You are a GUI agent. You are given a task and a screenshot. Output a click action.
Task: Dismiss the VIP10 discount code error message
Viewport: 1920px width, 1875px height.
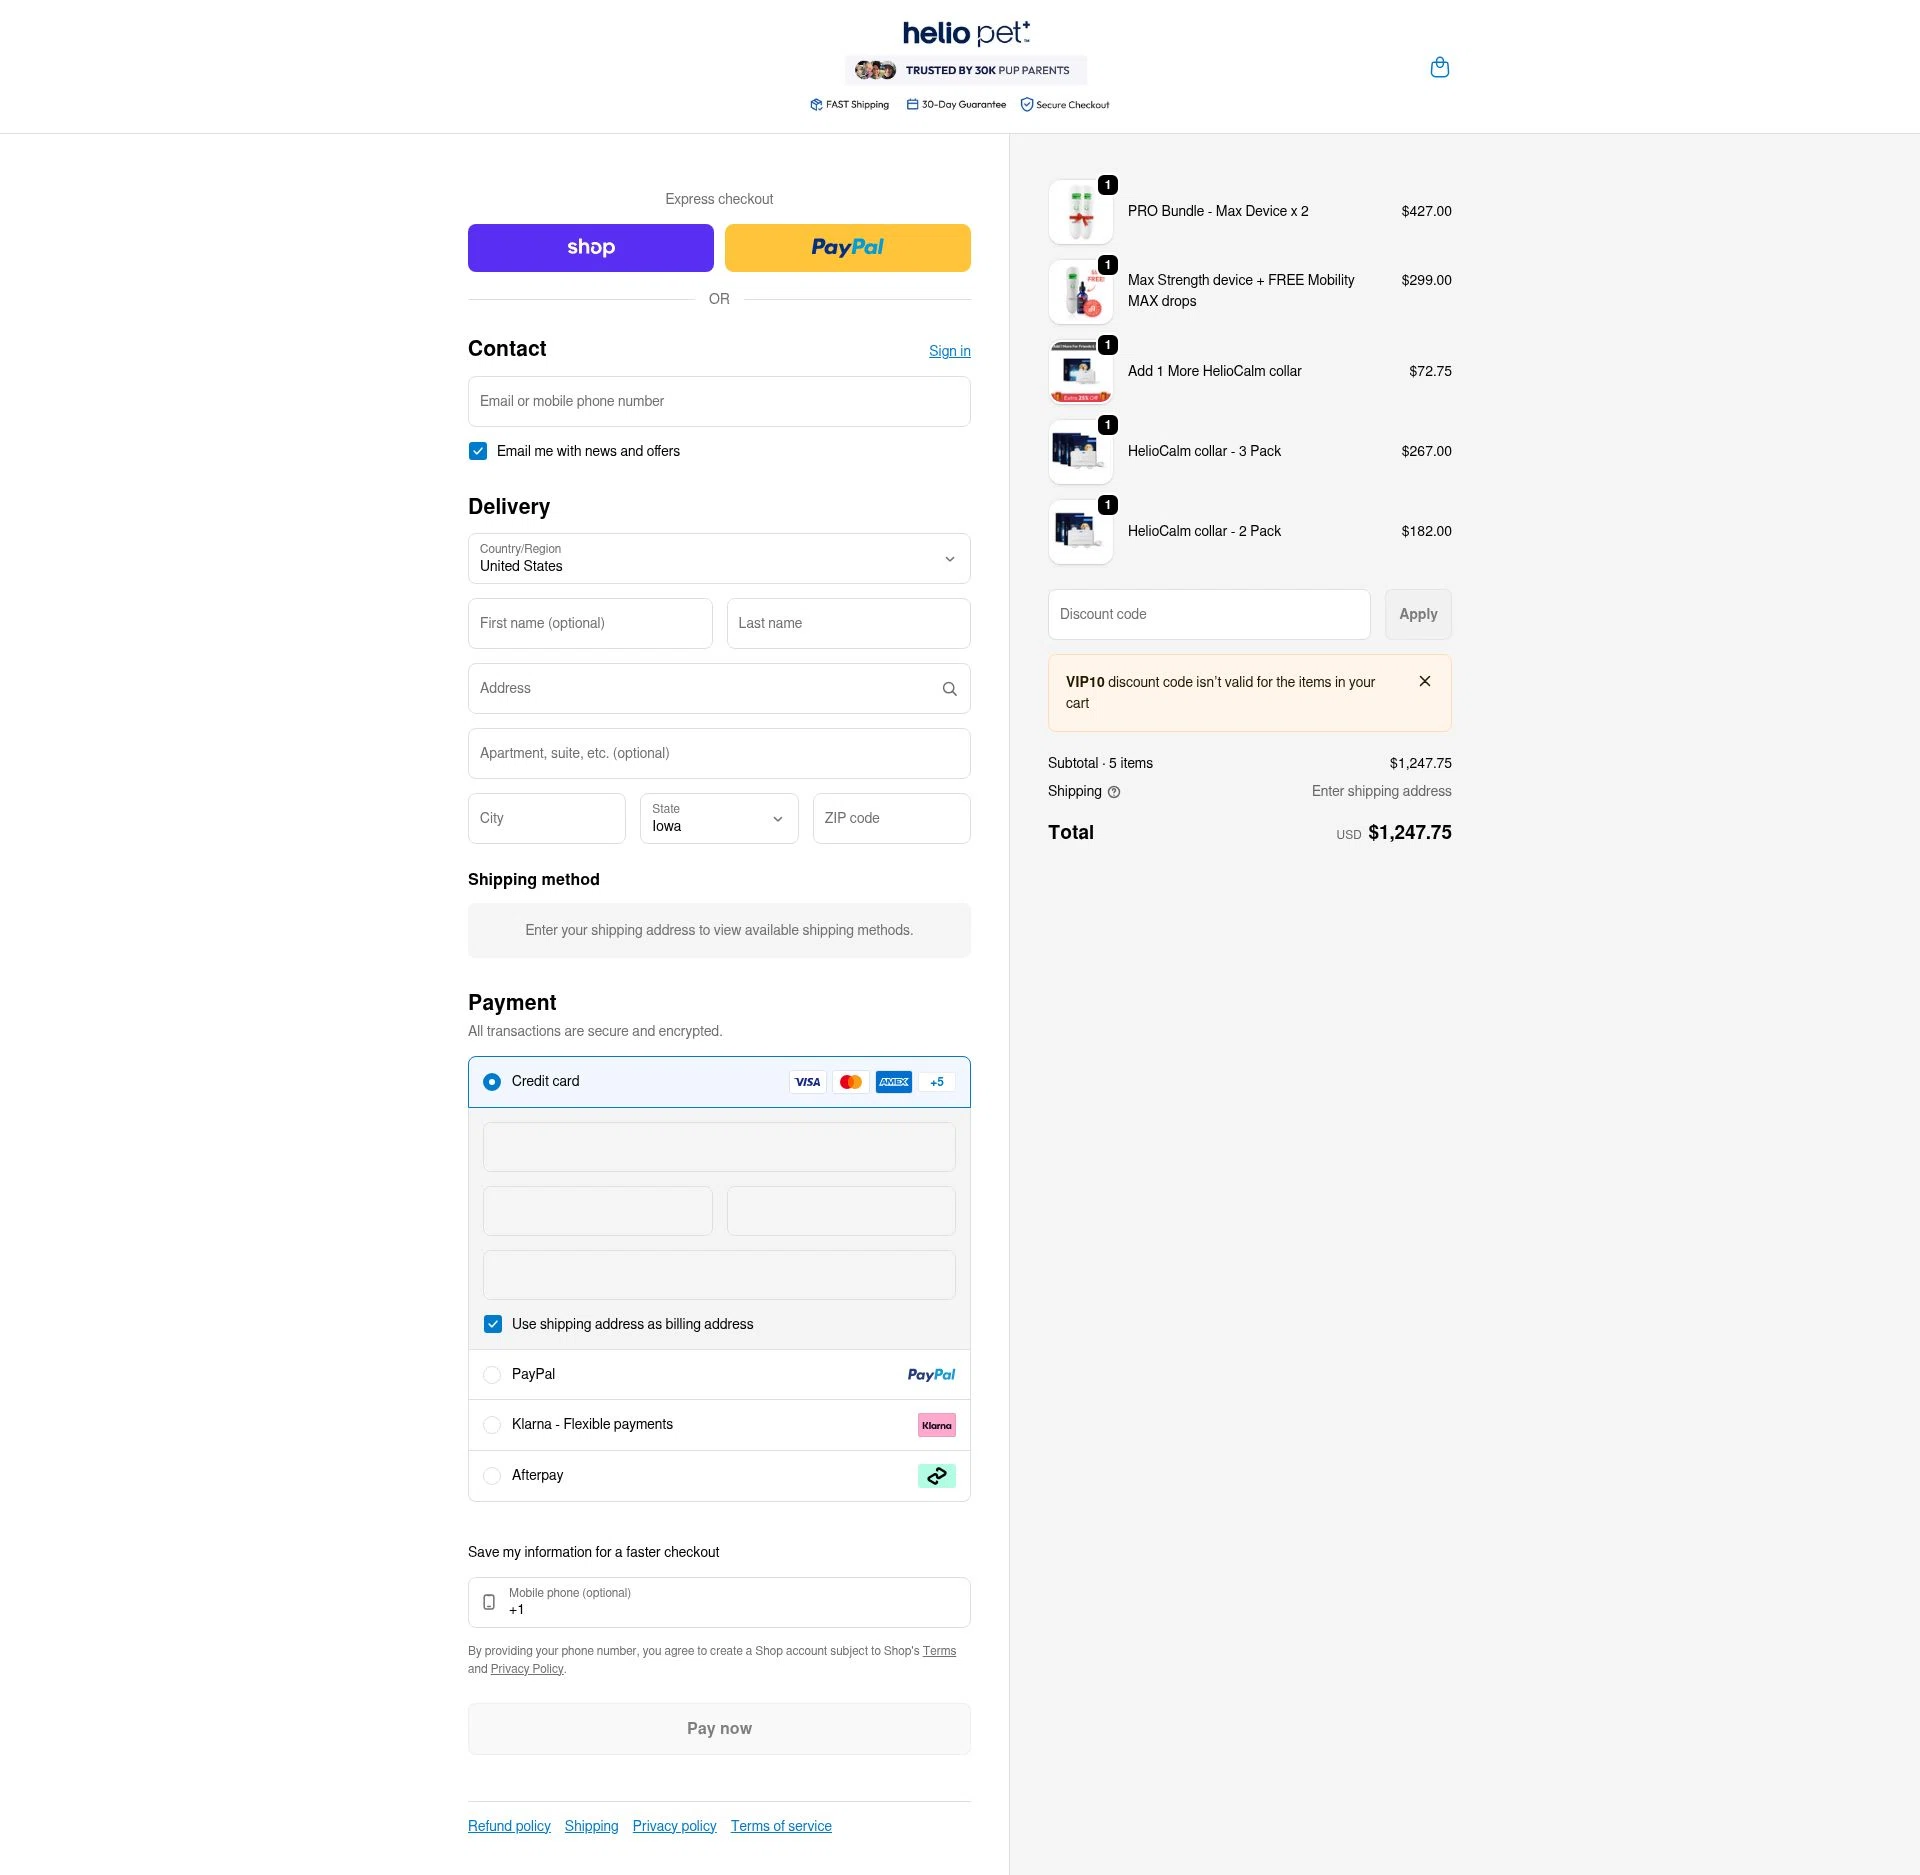pyautogui.click(x=1424, y=681)
